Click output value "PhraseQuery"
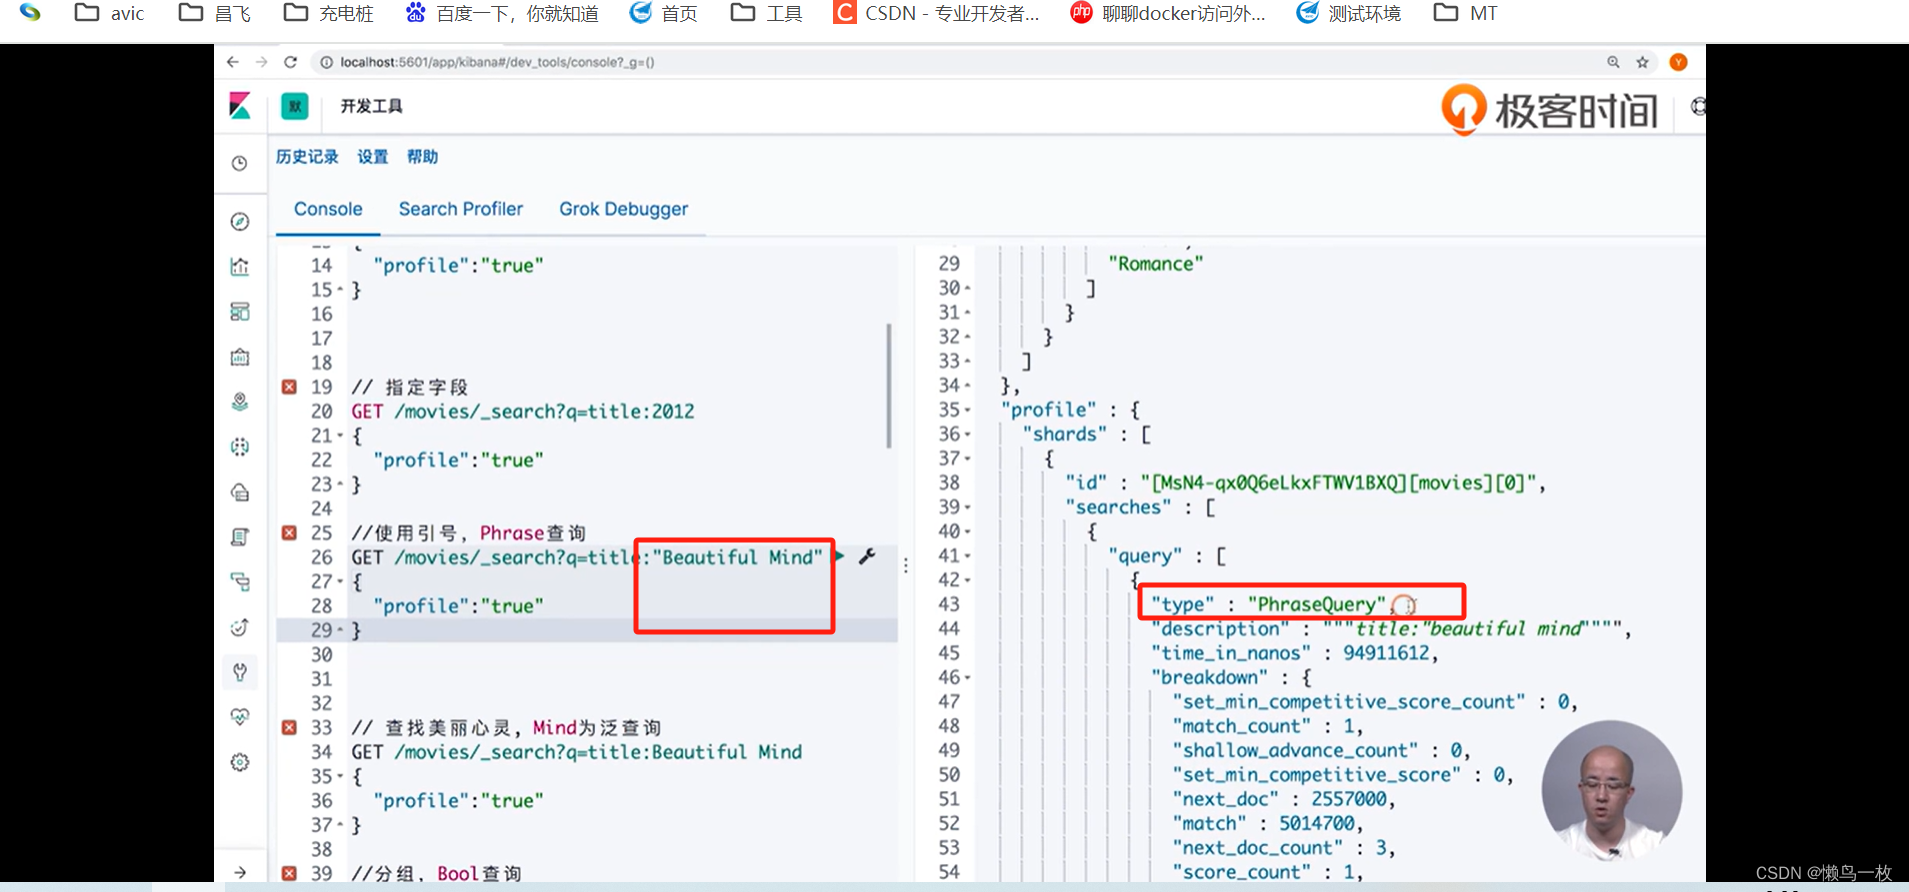Viewport: 1909px width, 892px height. click(1317, 604)
